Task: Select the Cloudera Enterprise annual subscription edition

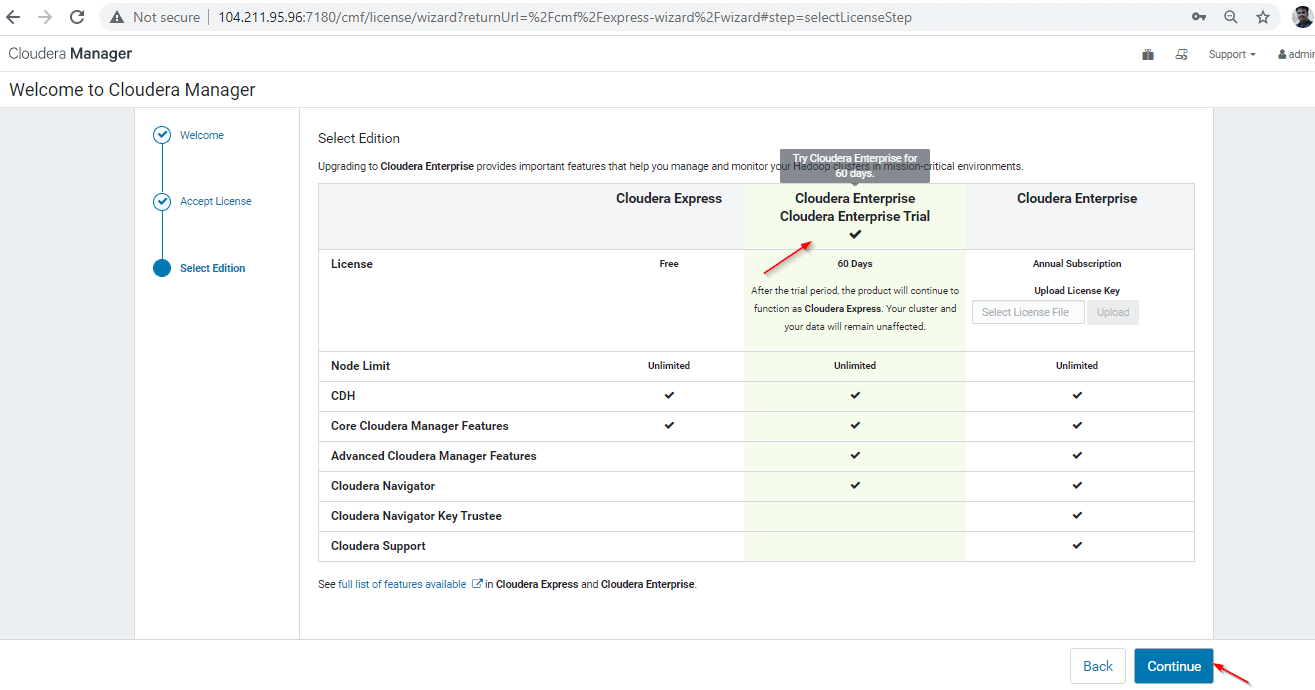Action: [1076, 199]
